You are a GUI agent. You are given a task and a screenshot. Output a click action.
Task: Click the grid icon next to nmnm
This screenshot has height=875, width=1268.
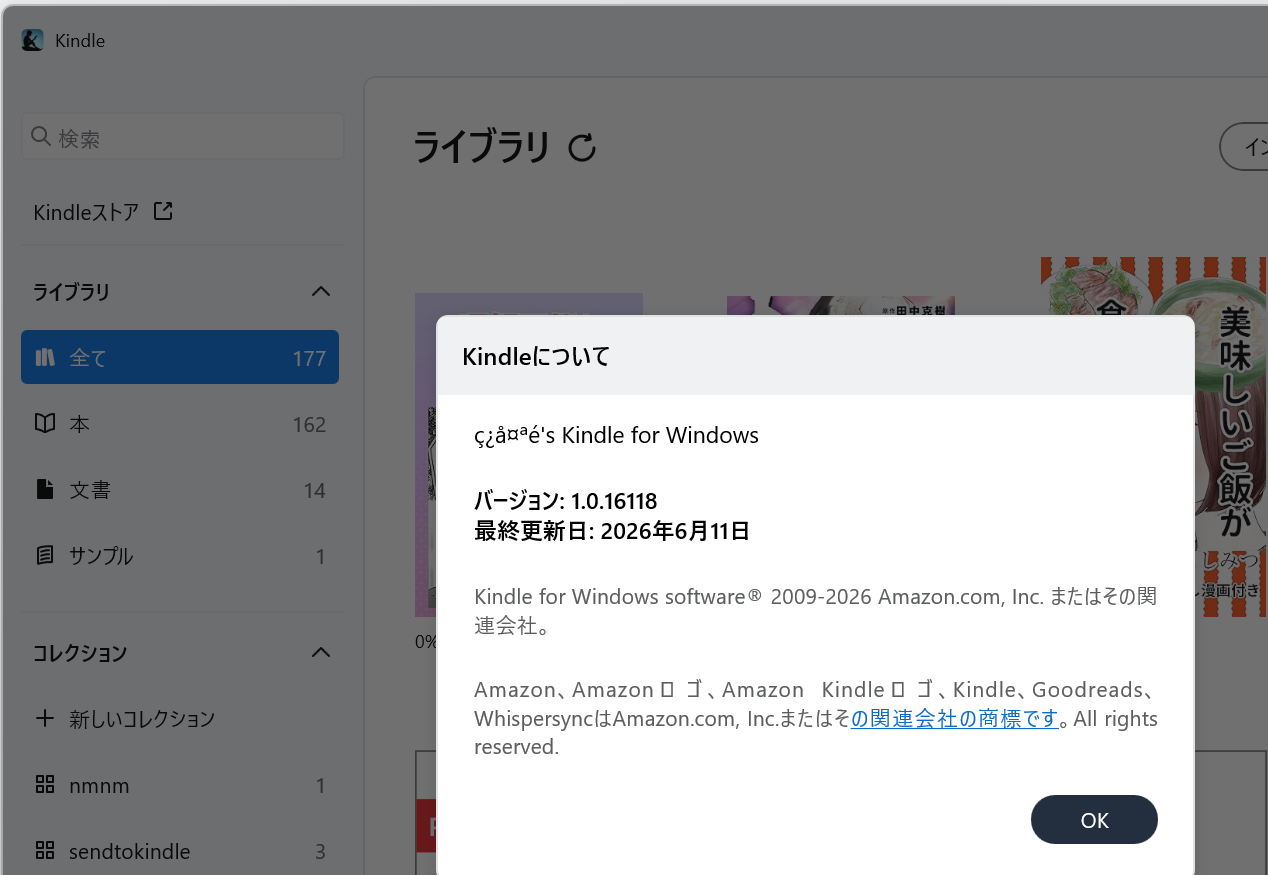44,785
